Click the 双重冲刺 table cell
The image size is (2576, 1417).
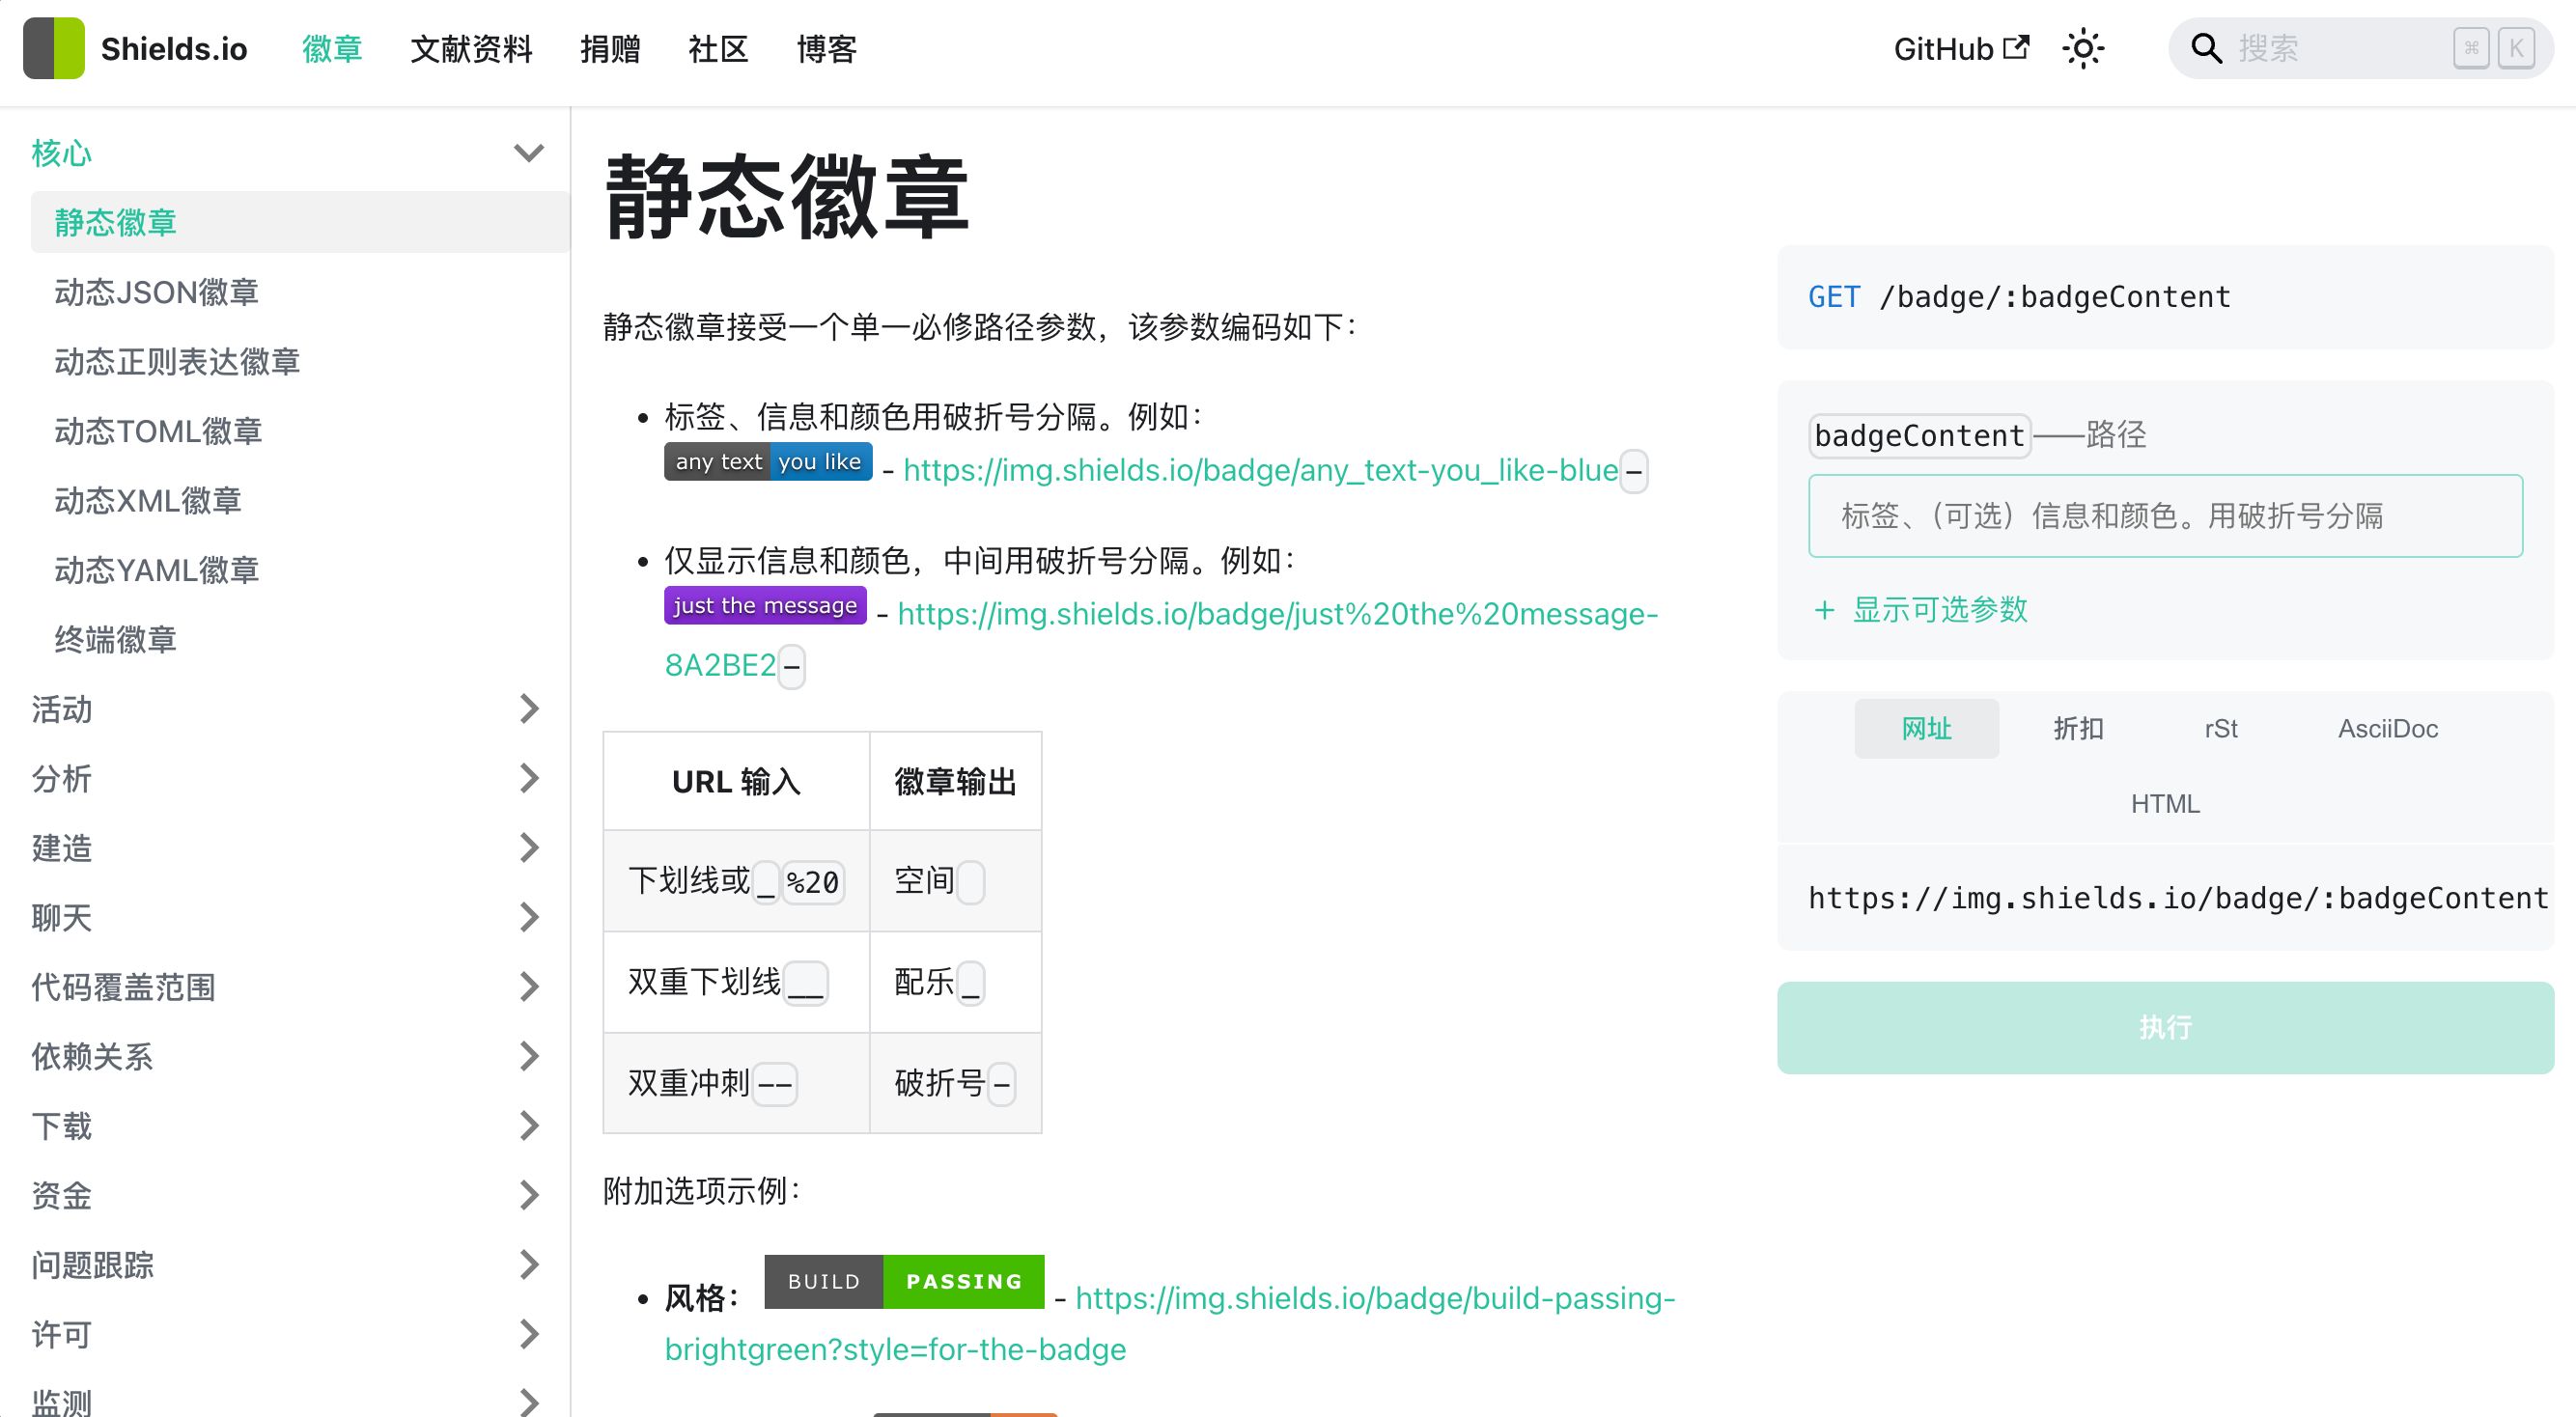(736, 1083)
